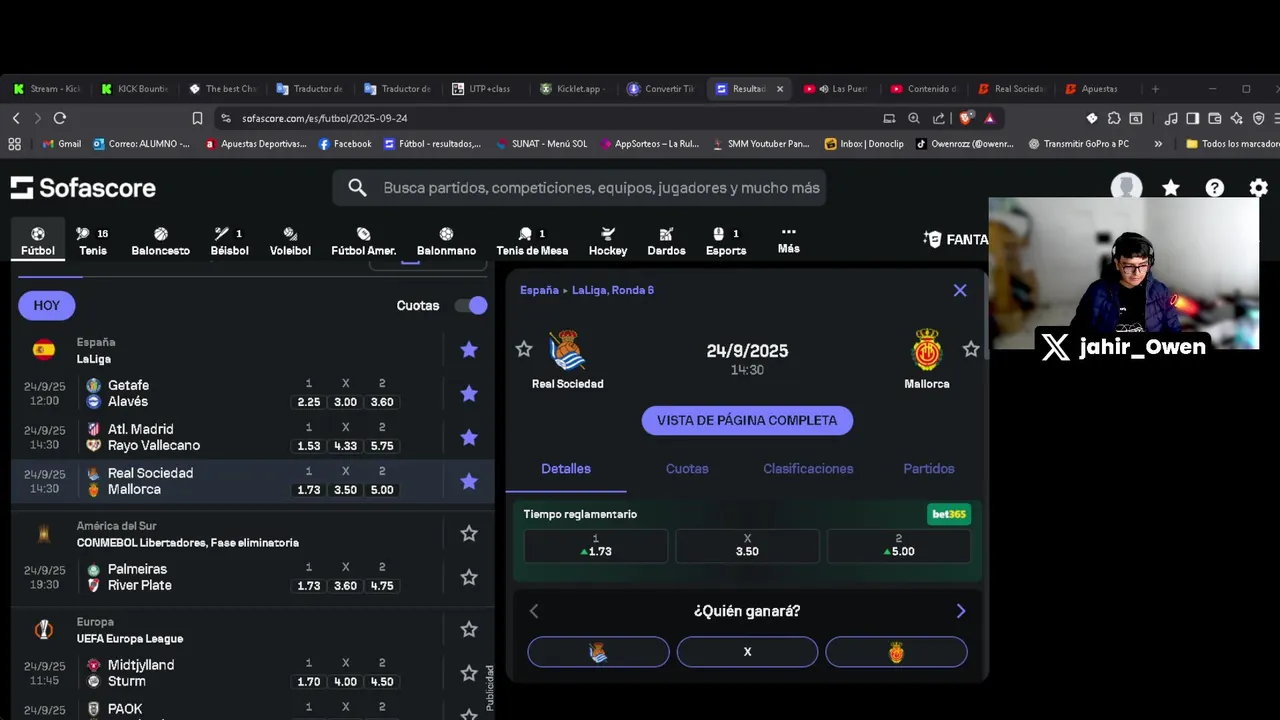Image resolution: width=1280 pixels, height=720 pixels.
Task: Toggle favorite star for UEFA Europa League
Action: pos(469,629)
